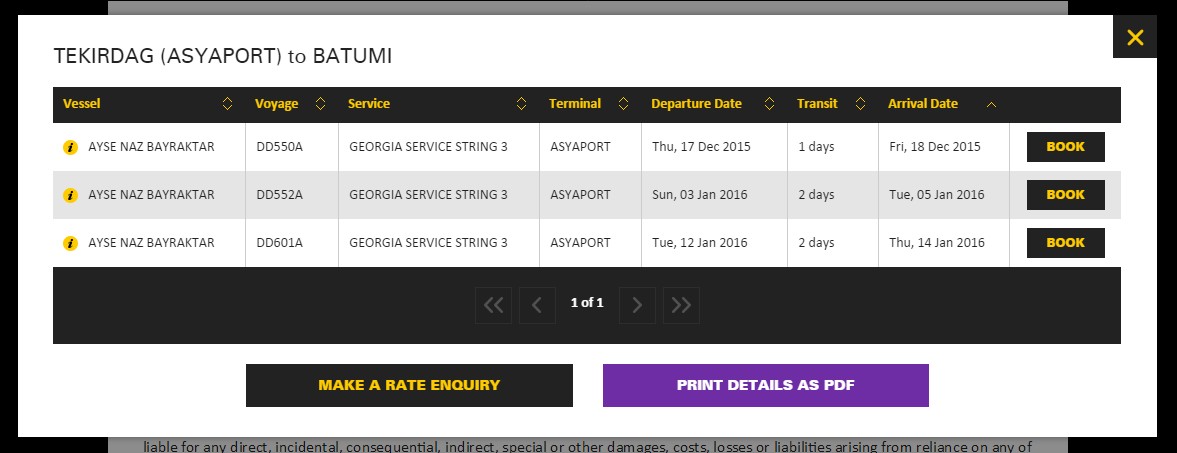Sort schedule by Transit time

860,104
